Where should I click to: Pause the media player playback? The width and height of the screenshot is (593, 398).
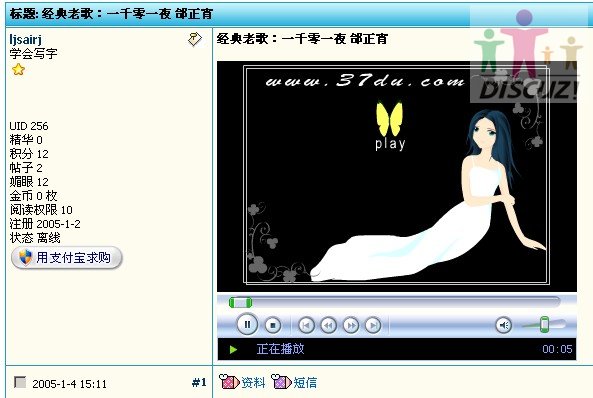247,325
